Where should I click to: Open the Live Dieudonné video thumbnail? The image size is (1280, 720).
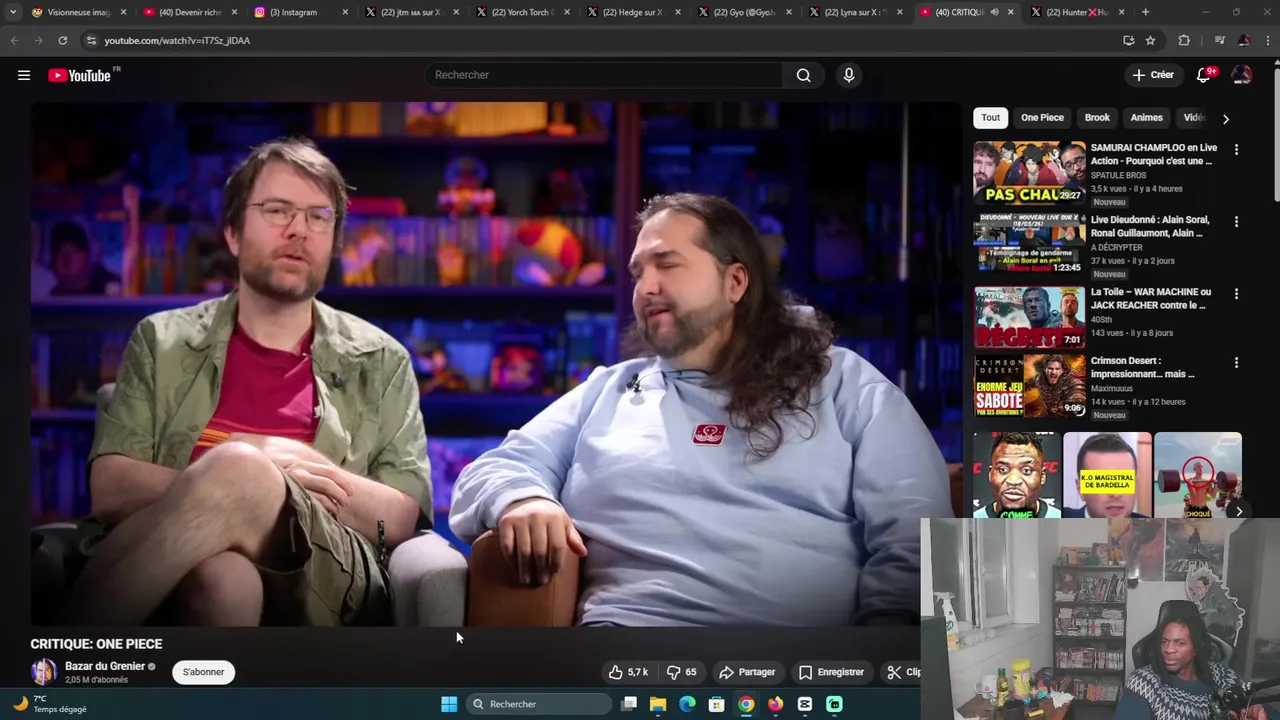coord(1029,245)
